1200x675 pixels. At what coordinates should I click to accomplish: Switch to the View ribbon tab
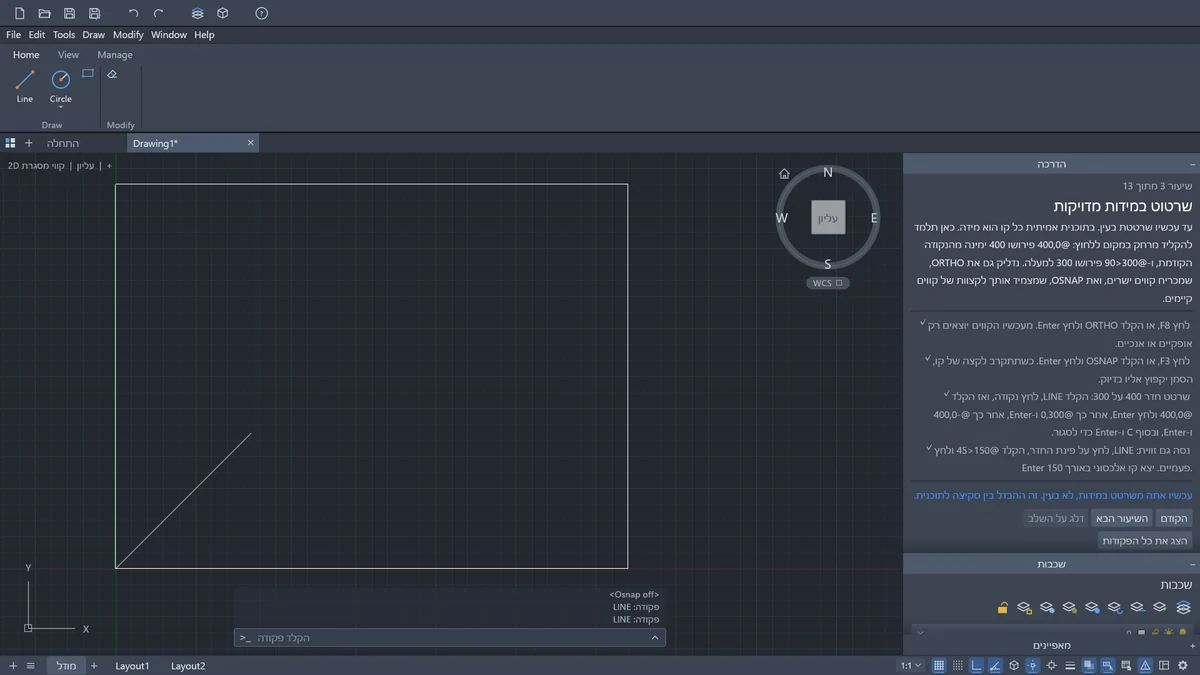(68, 55)
